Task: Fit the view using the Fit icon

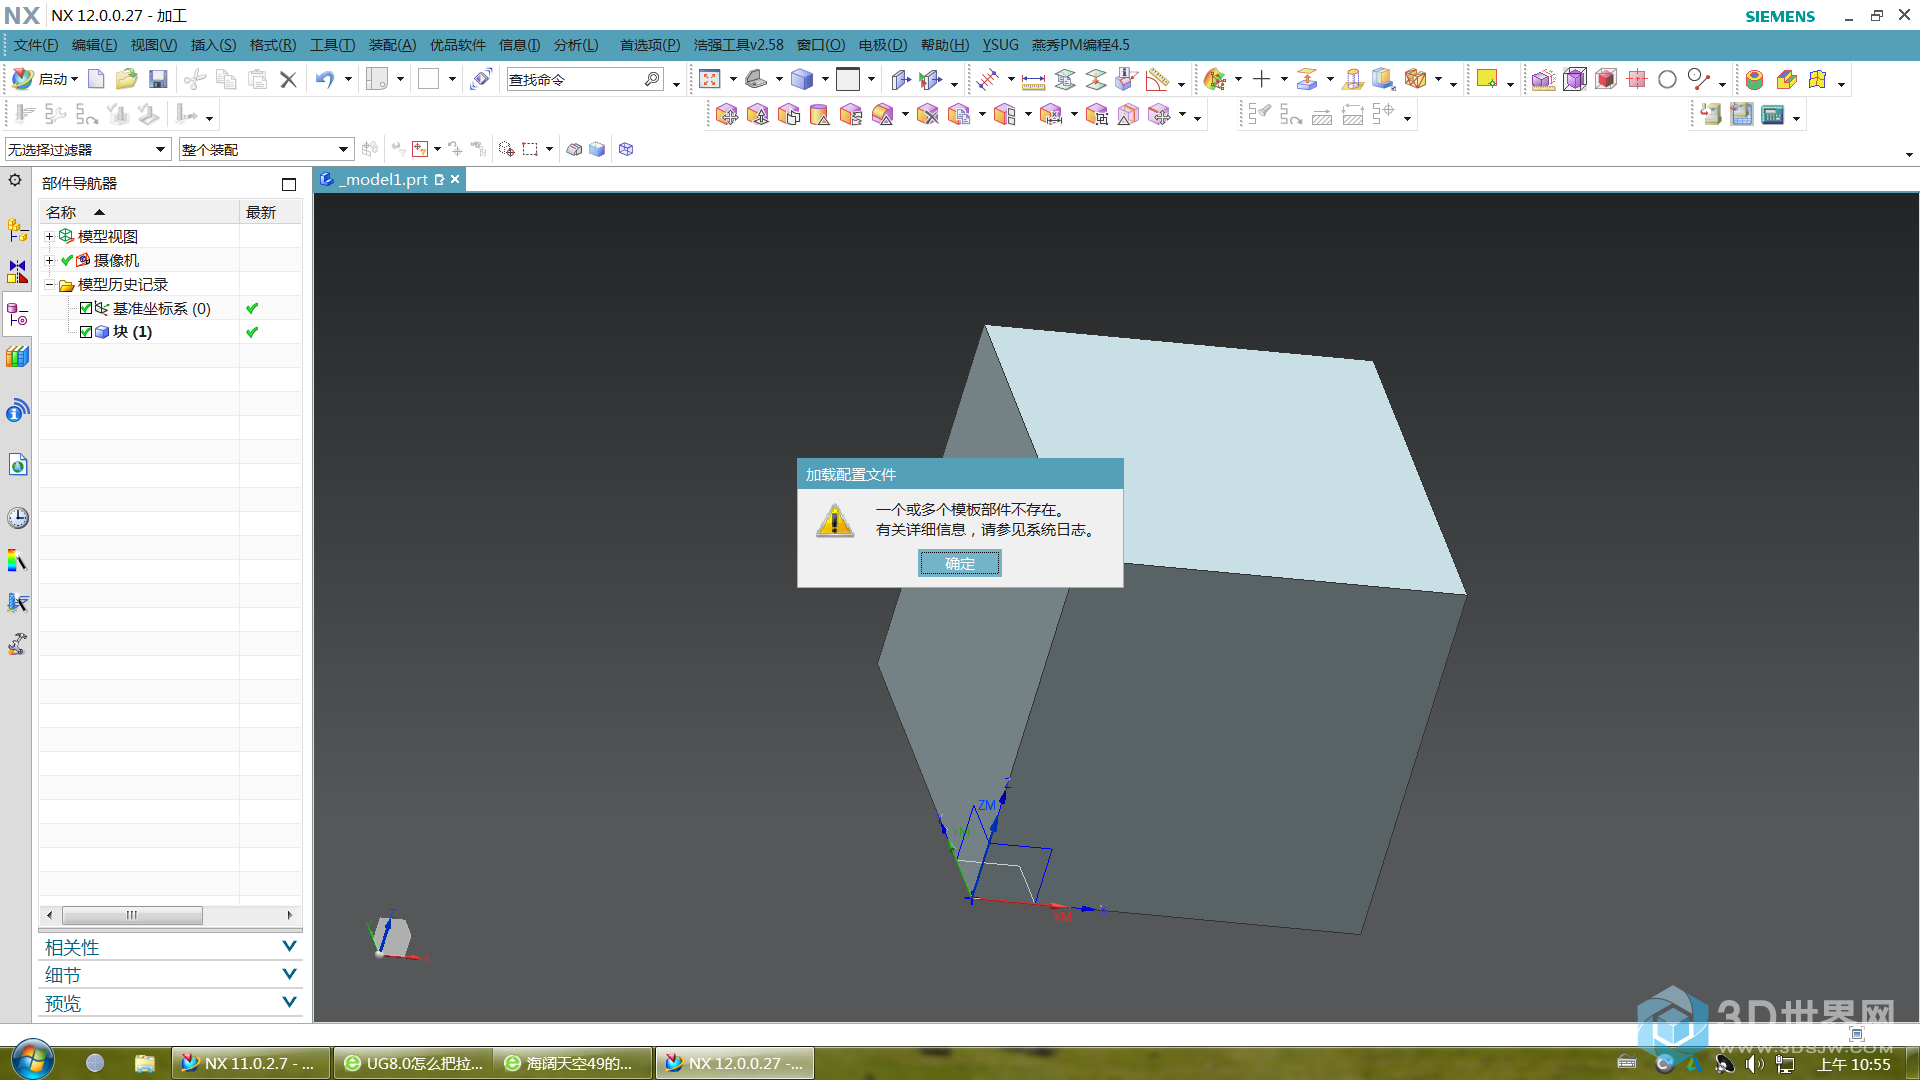Action: click(710, 79)
